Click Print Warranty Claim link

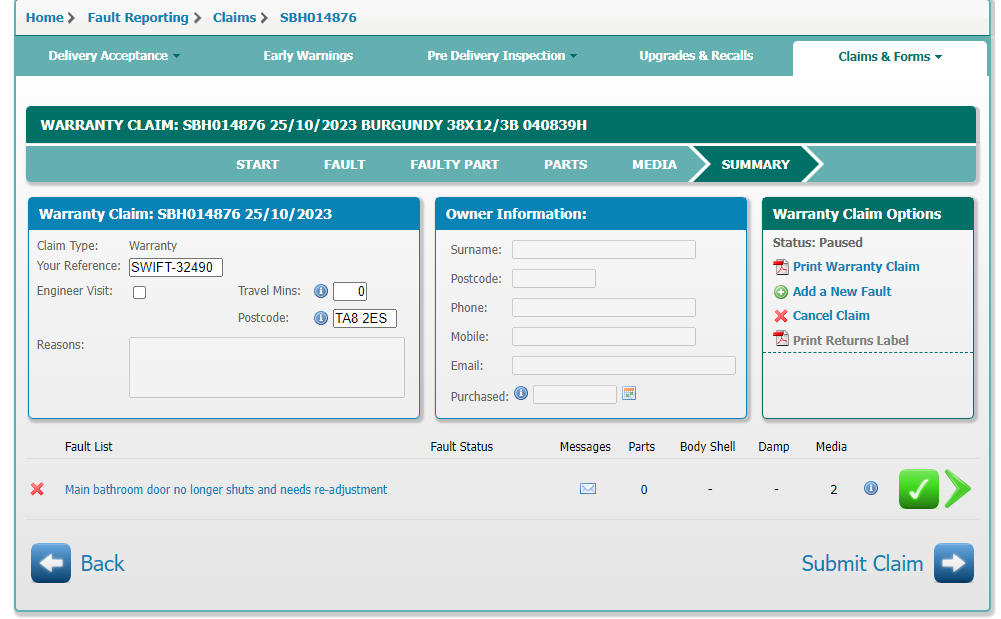pos(855,267)
